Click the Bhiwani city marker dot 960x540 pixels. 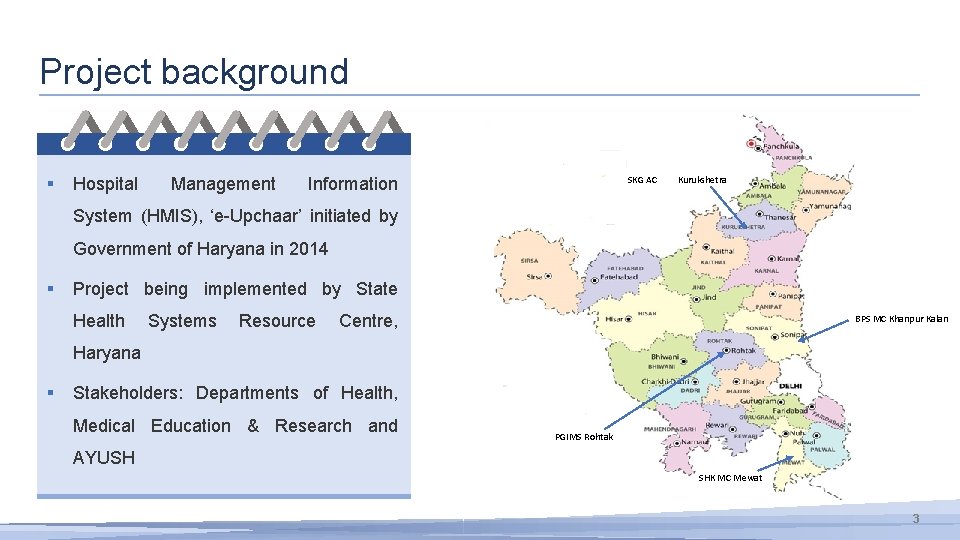click(684, 361)
